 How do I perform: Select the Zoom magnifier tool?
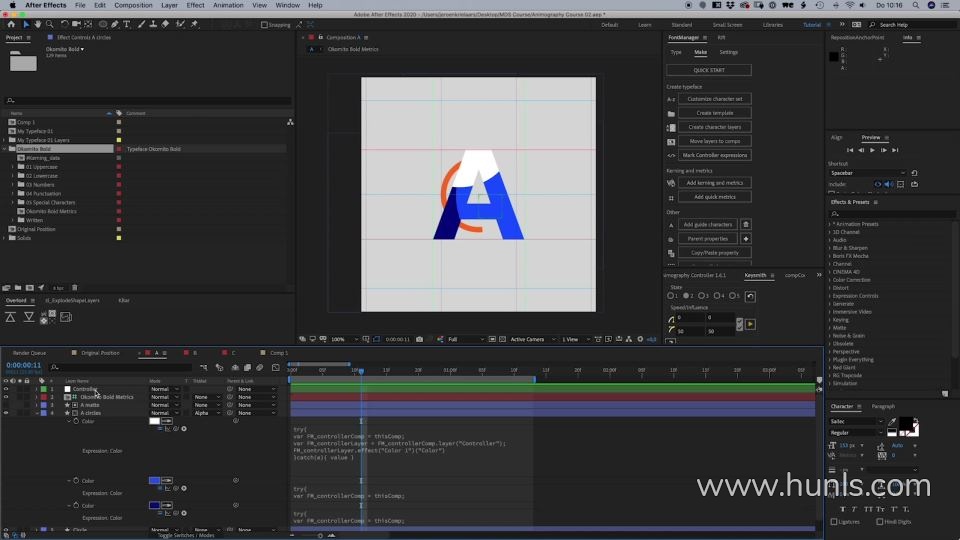(x=49, y=24)
